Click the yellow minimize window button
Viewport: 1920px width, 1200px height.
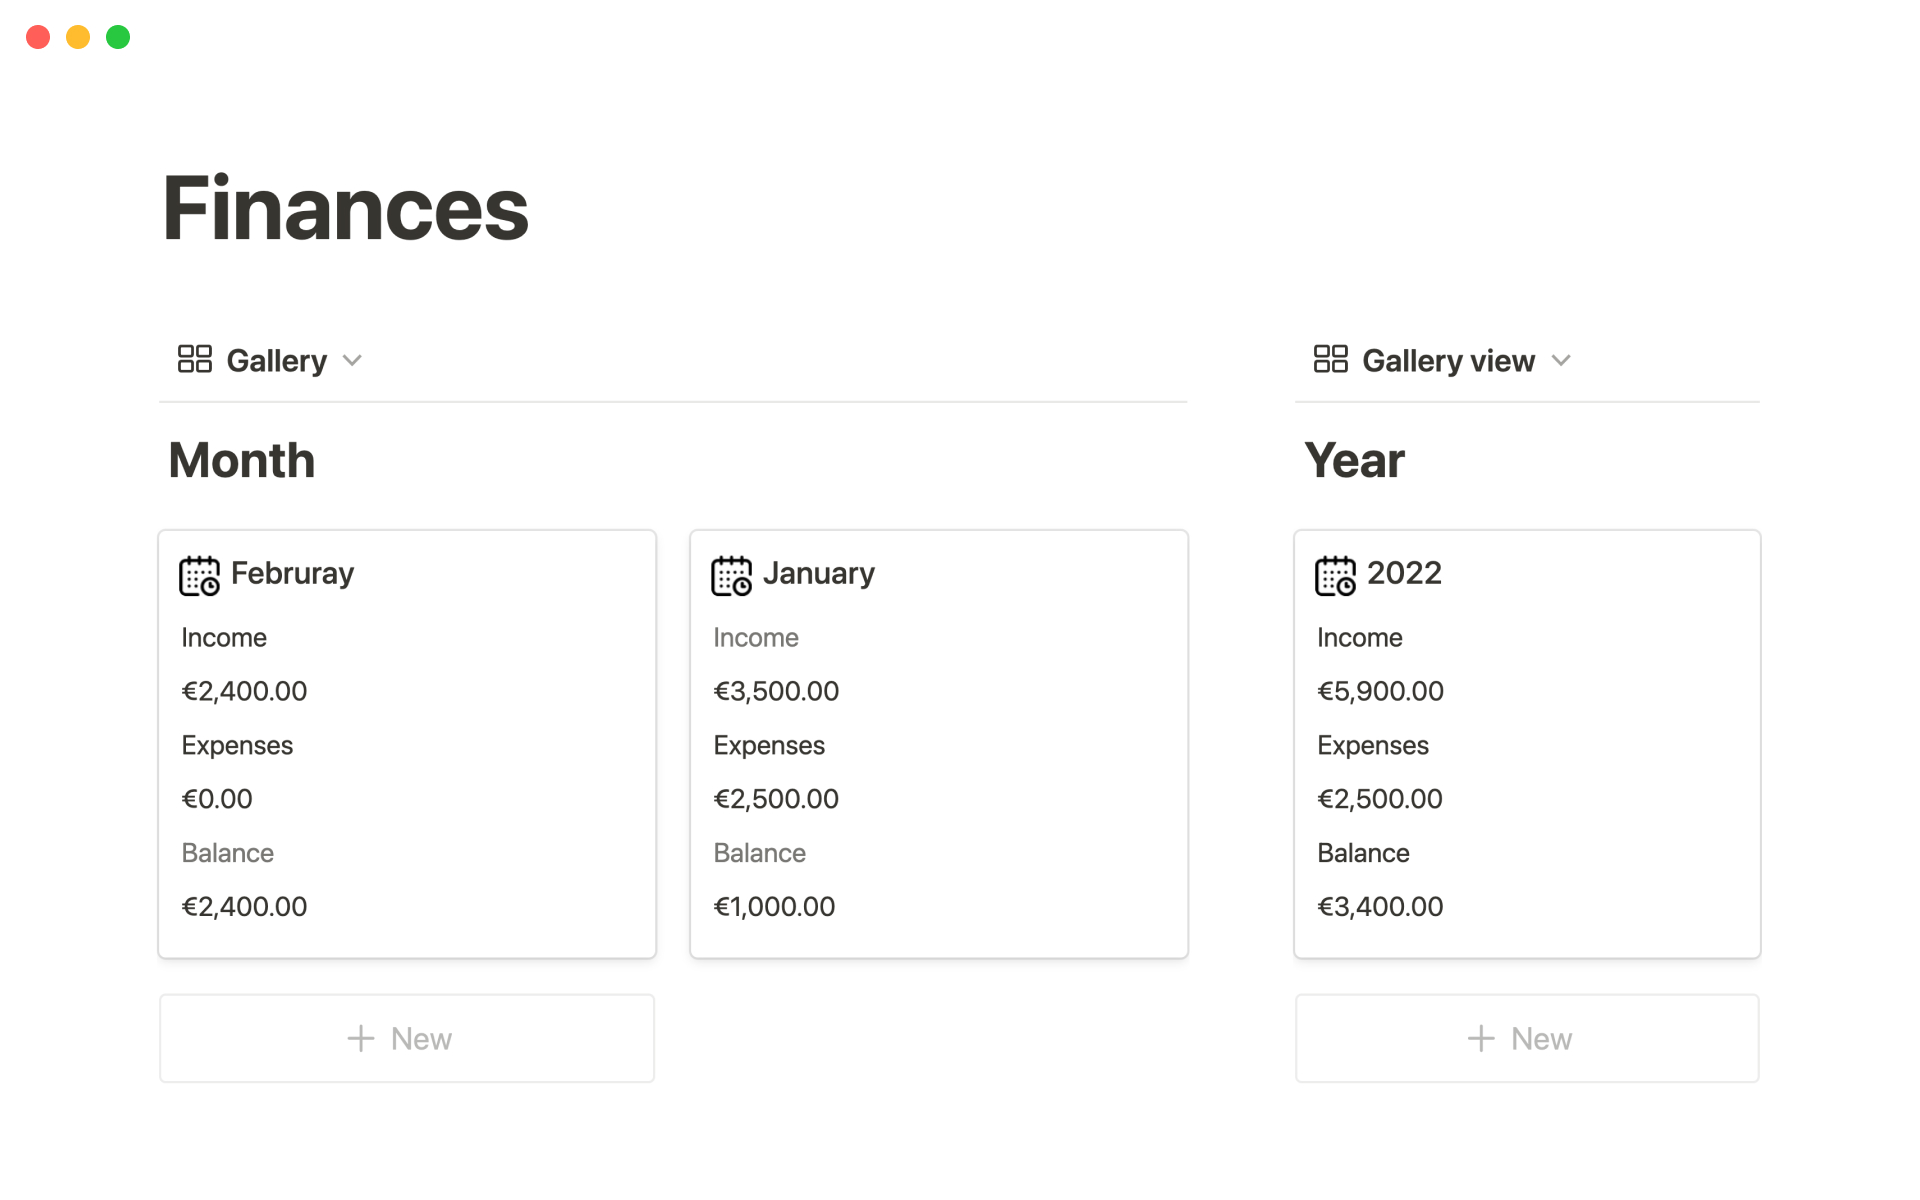click(78, 37)
